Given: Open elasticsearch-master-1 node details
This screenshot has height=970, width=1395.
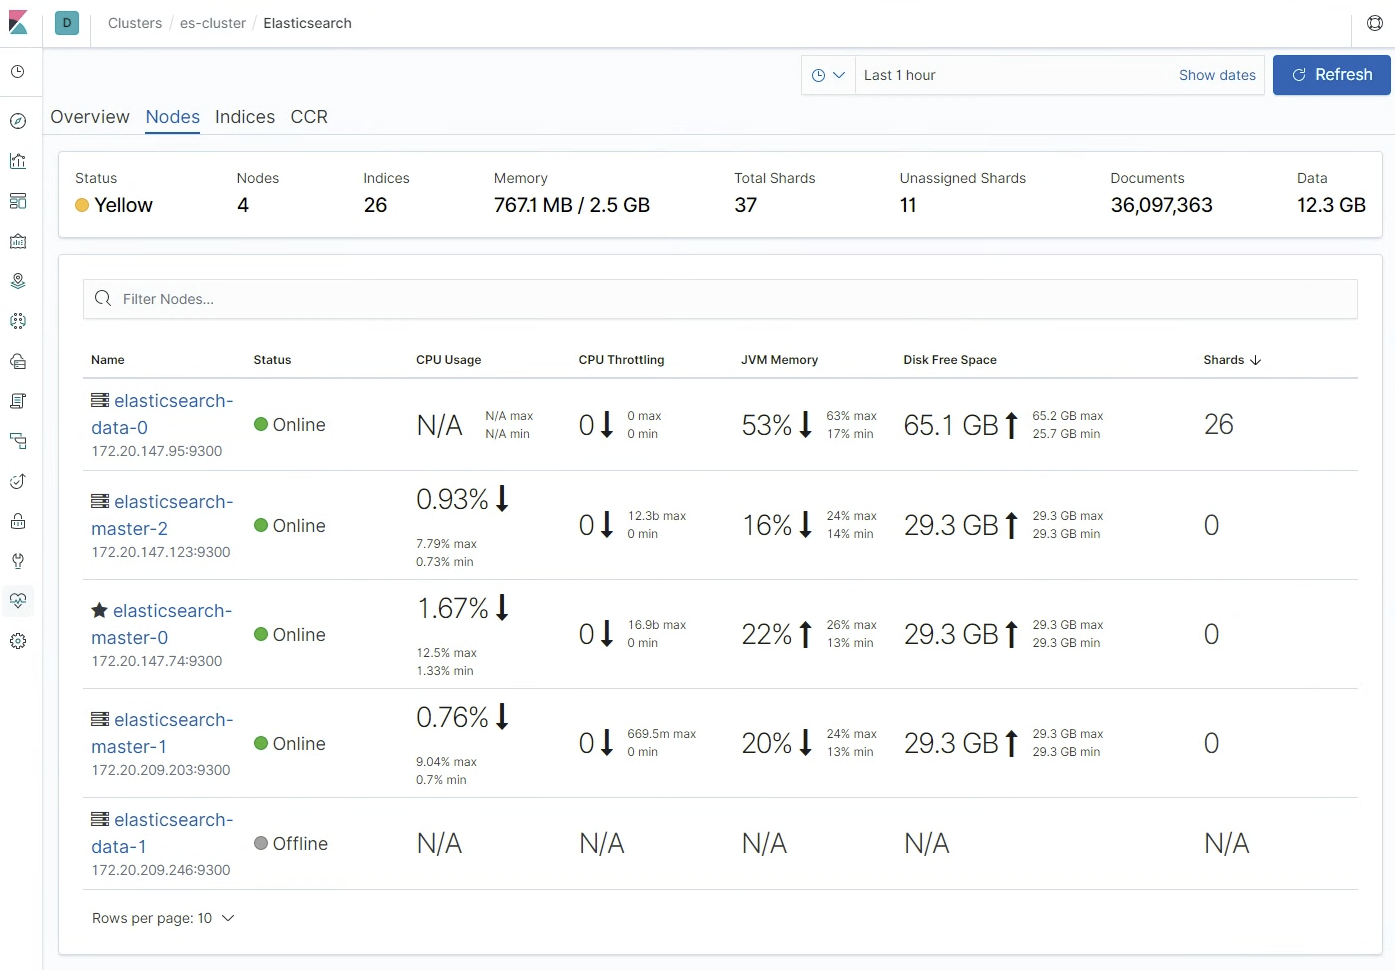Looking at the screenshot, I should coord(162,733).
